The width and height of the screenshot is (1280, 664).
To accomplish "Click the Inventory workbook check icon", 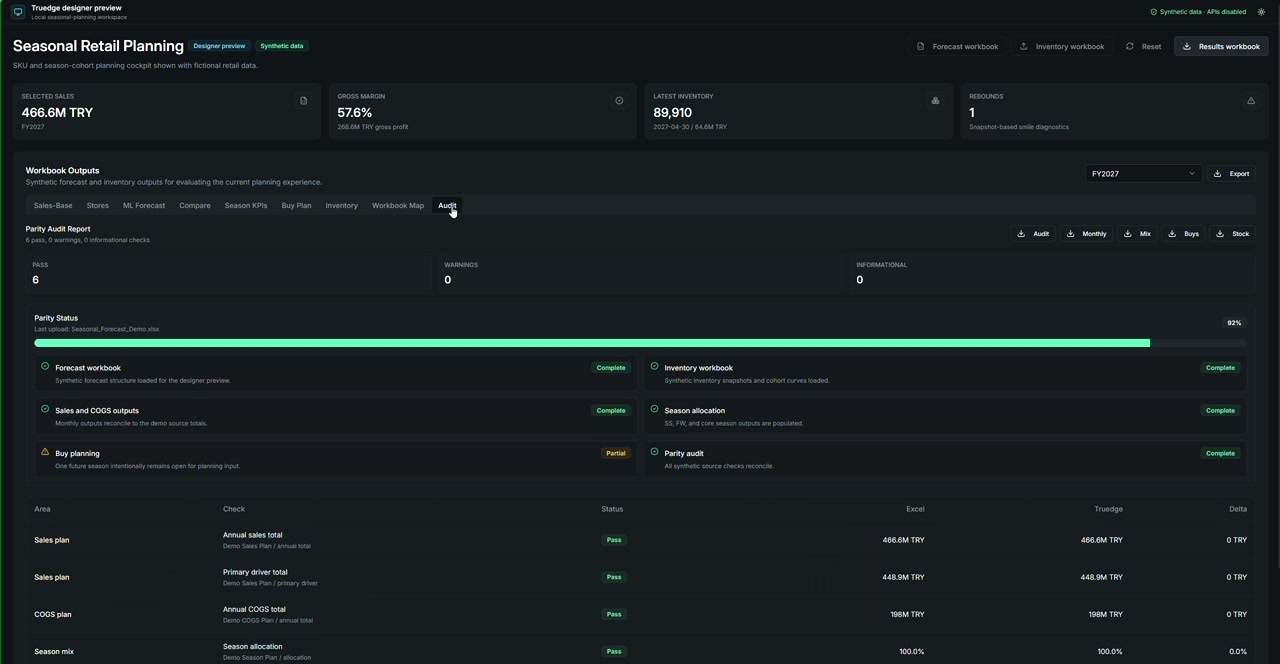I will [654, 366].
